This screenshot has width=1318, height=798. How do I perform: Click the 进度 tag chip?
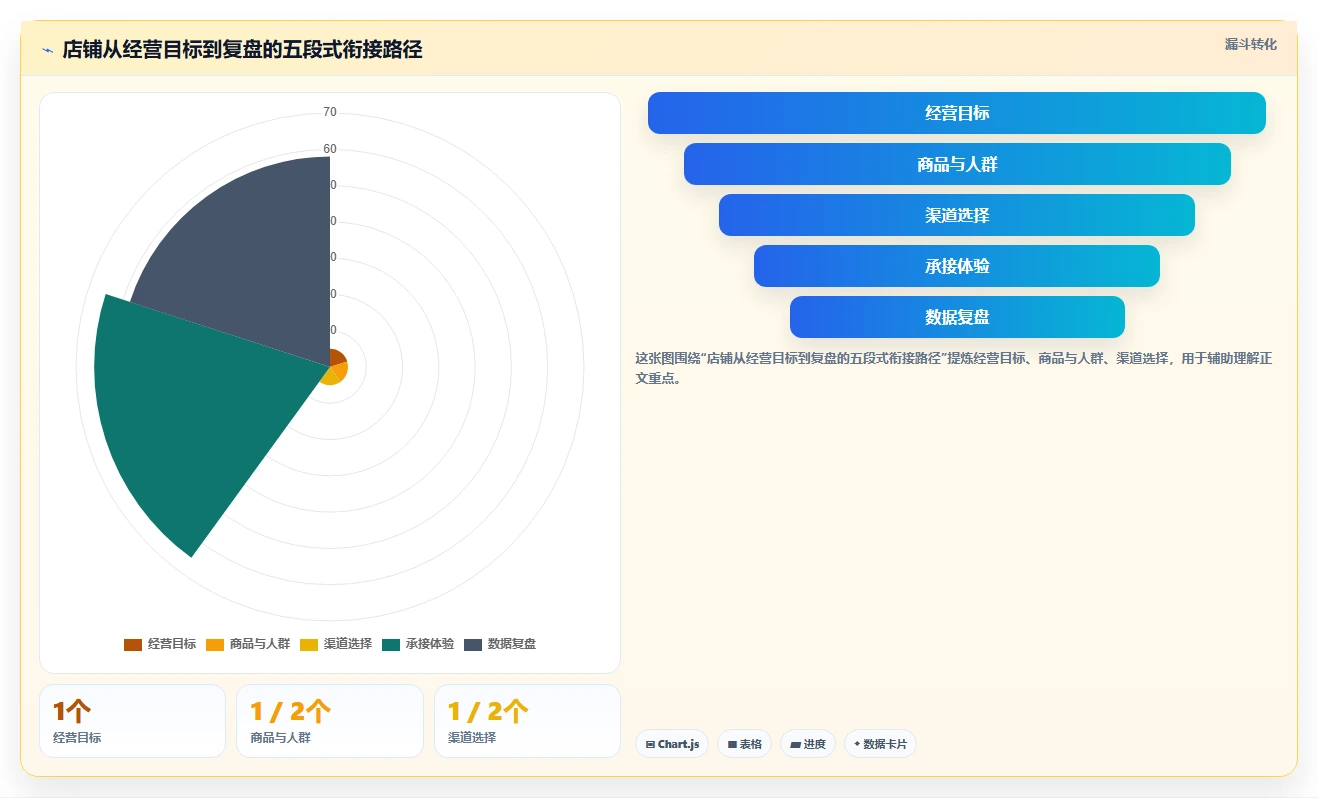808,744
